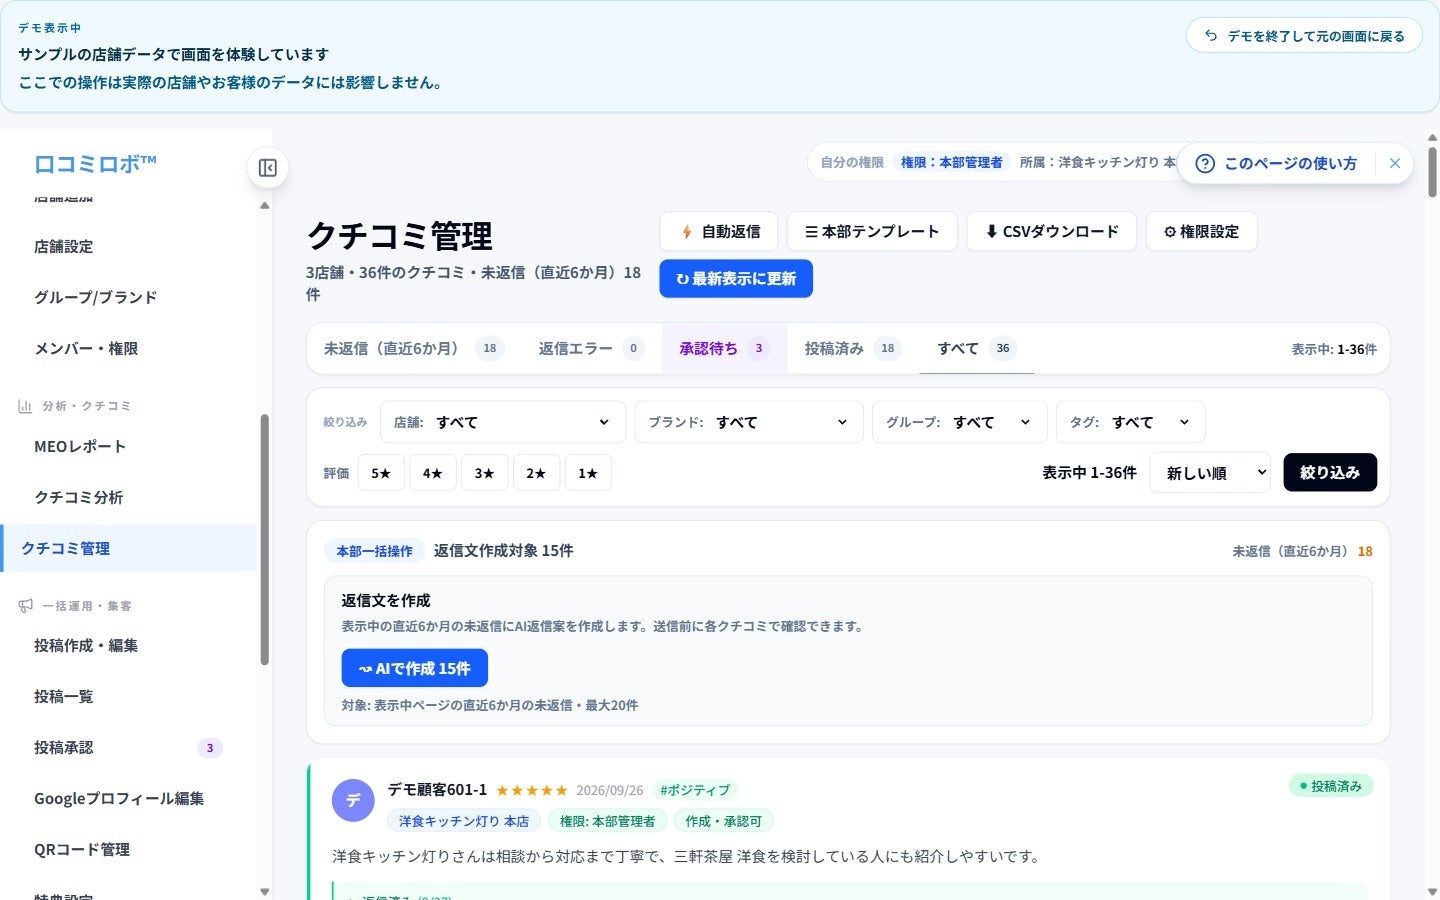Open MEOレポート in the sidebar

(x=80, y=446)
